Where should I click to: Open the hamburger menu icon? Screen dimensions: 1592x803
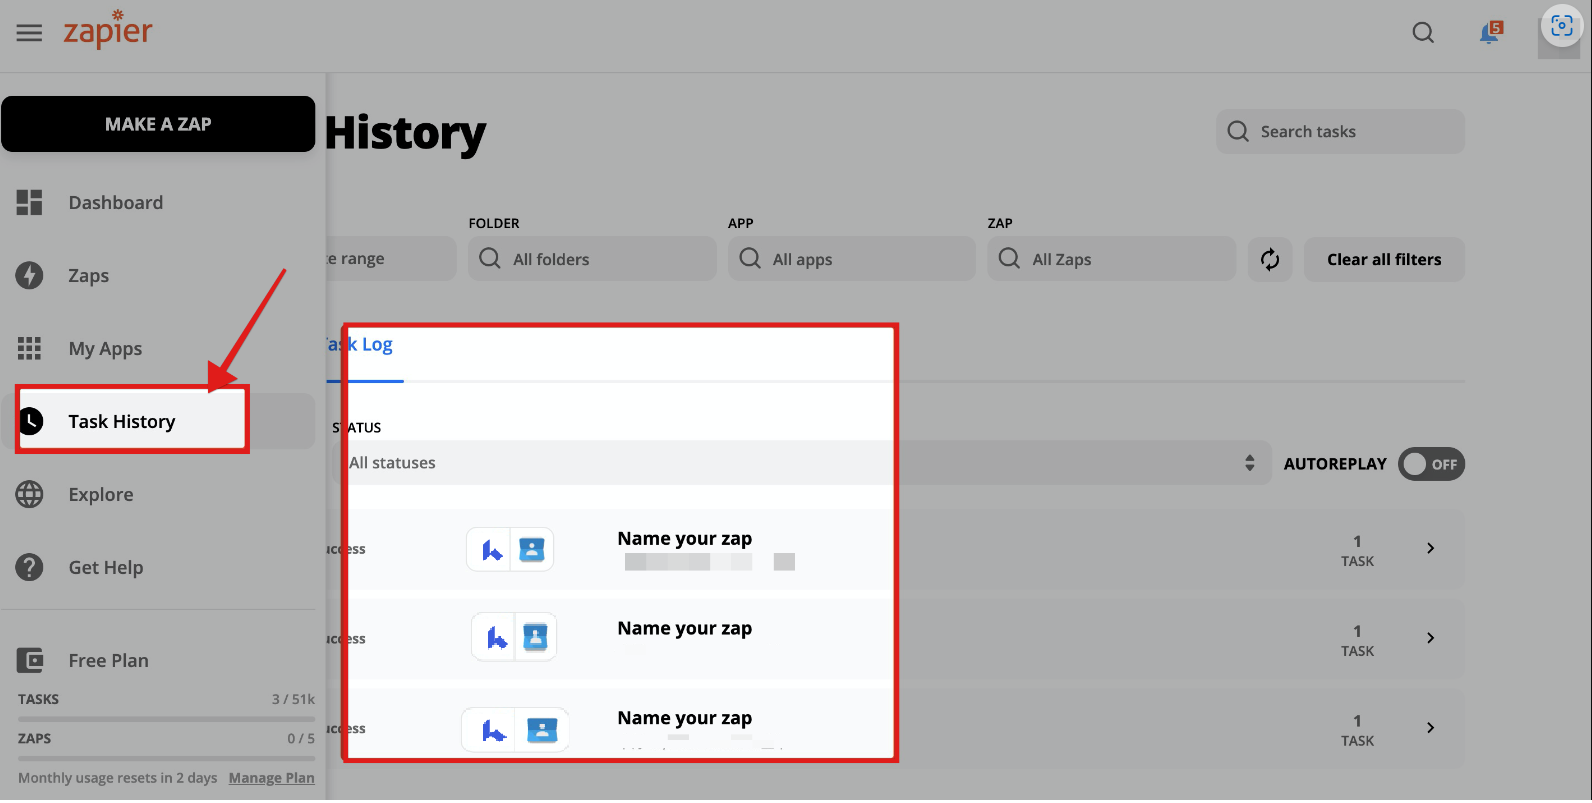(30, 33)
